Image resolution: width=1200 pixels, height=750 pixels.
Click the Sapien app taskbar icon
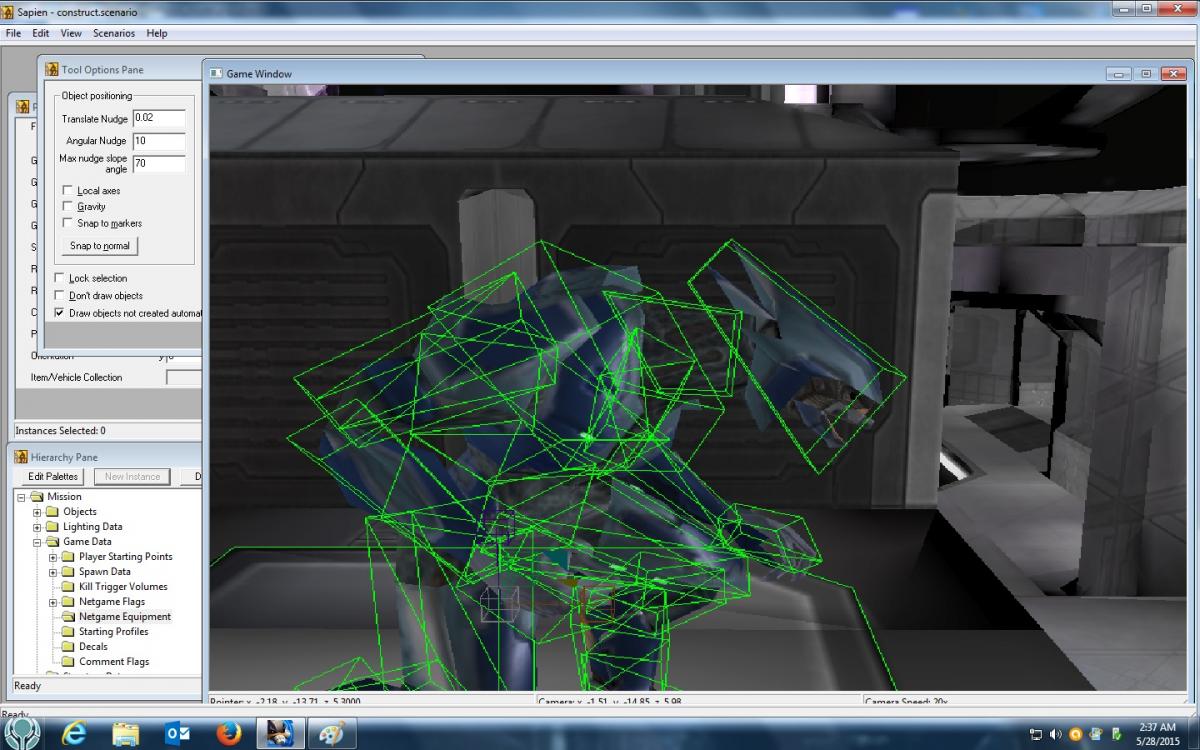pyautogui.click(x=281, y=734)
